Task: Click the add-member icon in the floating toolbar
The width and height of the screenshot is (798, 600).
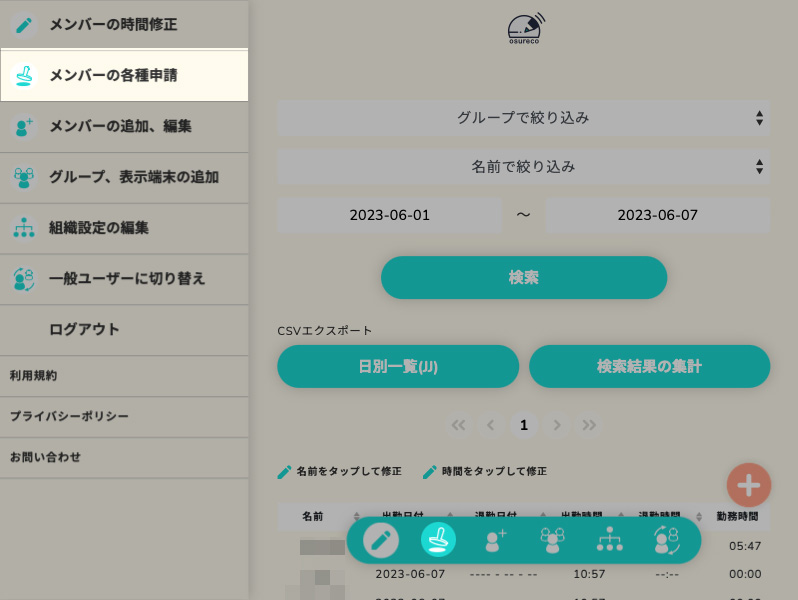Action: pyautogui.click(x=496, y=540)
